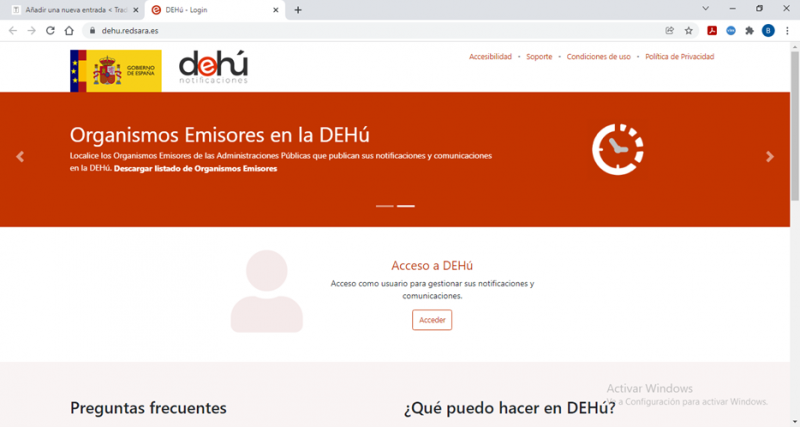
Task: Switch to Añadir una nueva entrada tab
Action: tap(75, 10)
